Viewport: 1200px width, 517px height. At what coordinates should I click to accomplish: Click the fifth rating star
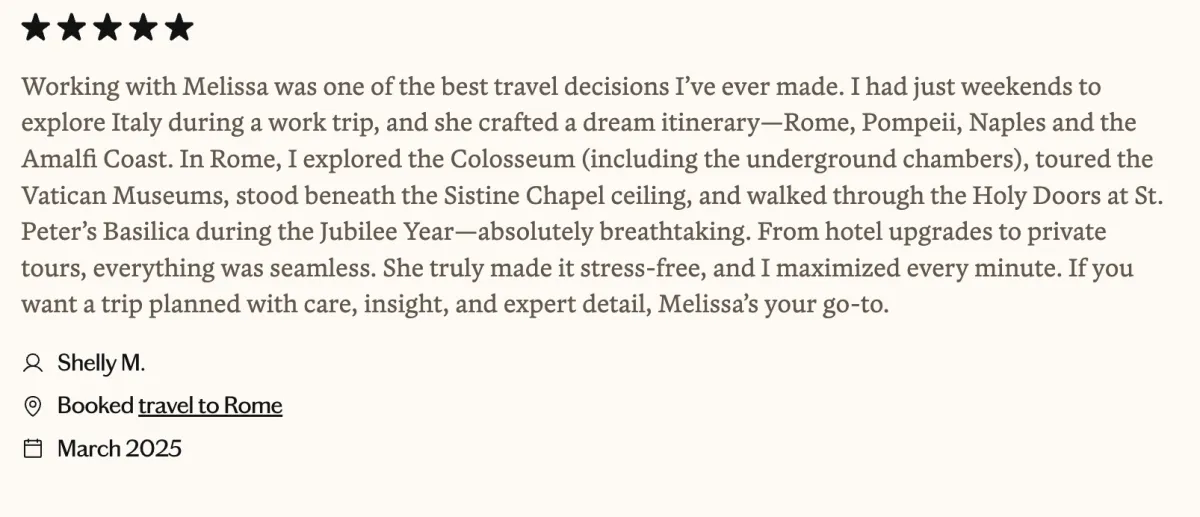pos(179,27)
